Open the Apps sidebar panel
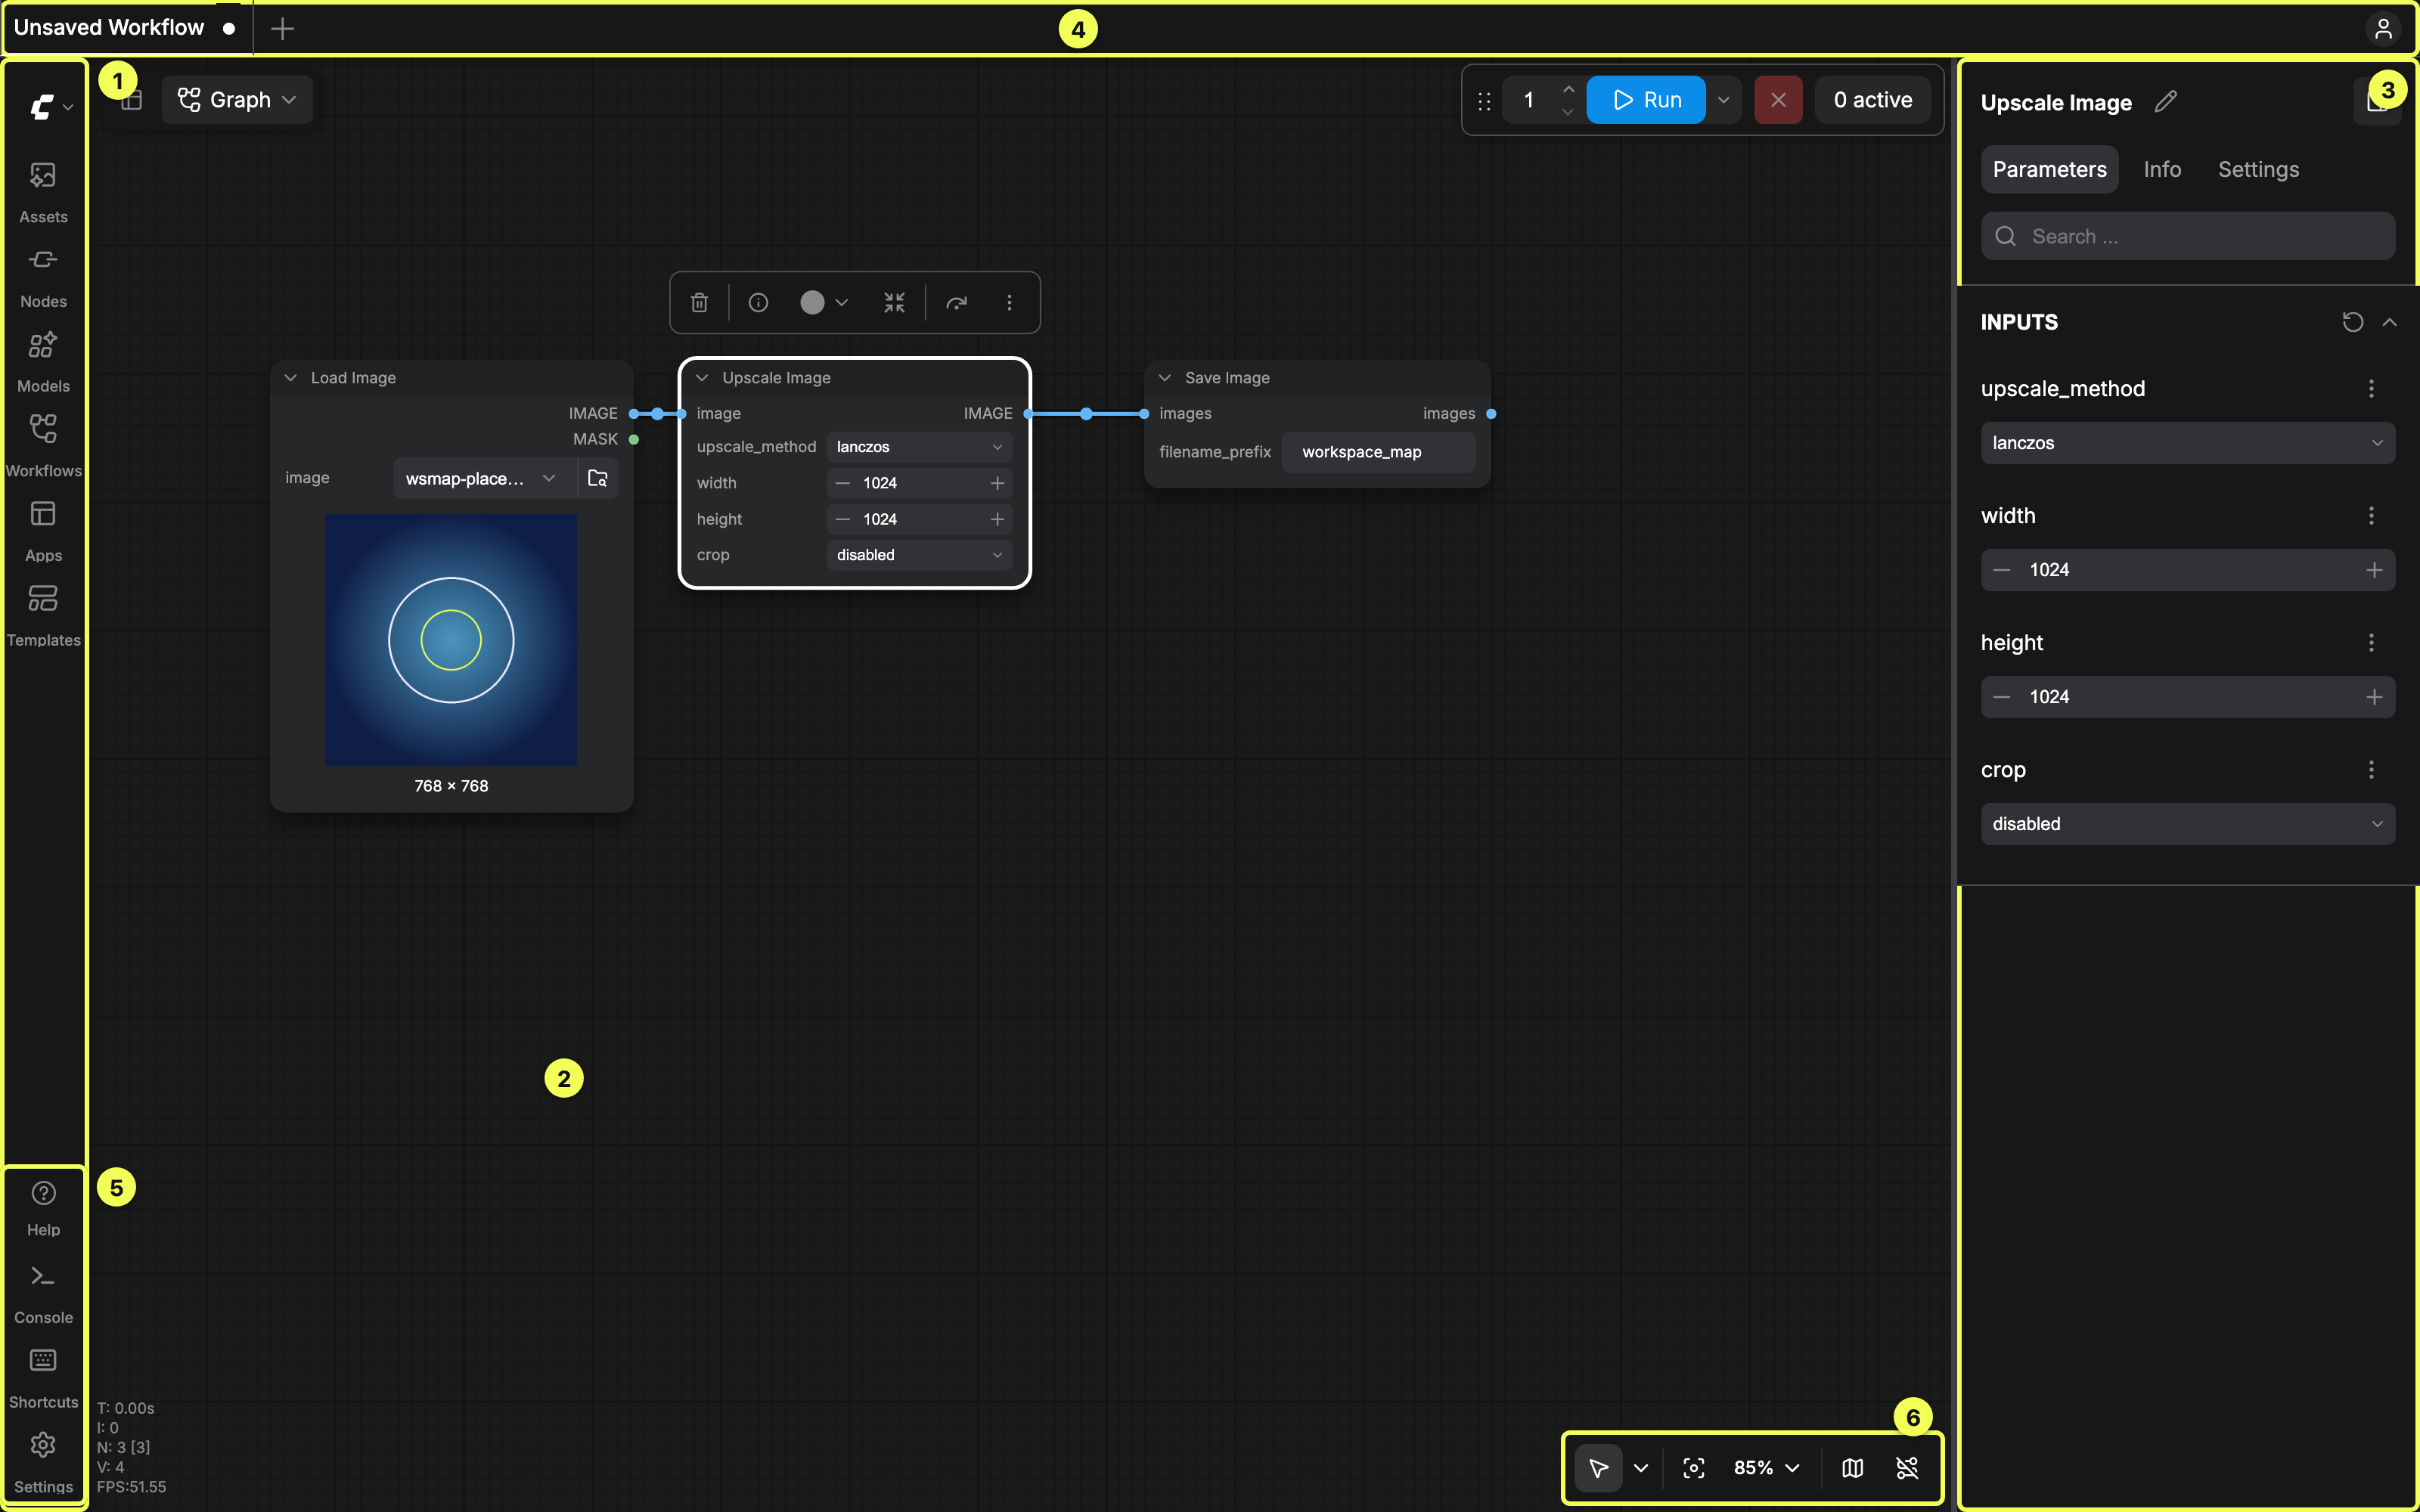The image size is (2420, 1512). click(x=43, y=531)
